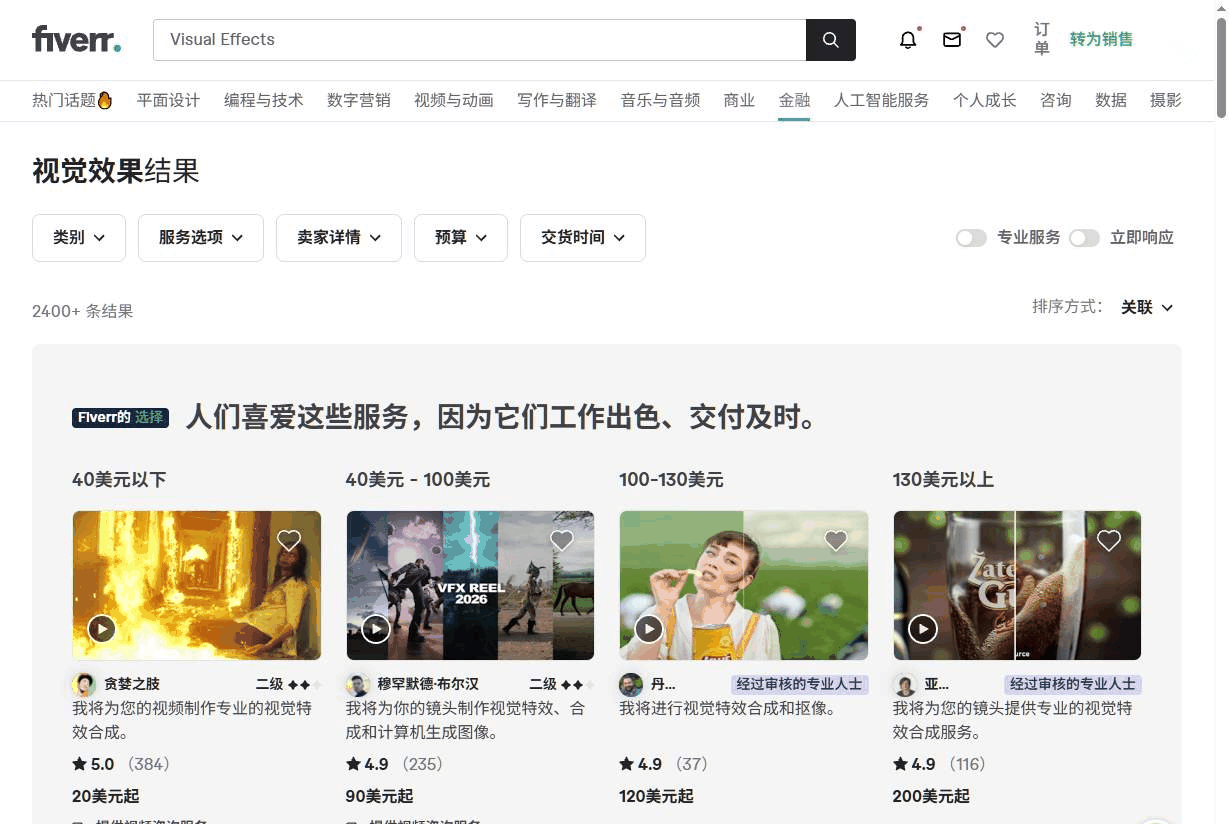Click the page vertical scrollbar

pos(1221,66)
